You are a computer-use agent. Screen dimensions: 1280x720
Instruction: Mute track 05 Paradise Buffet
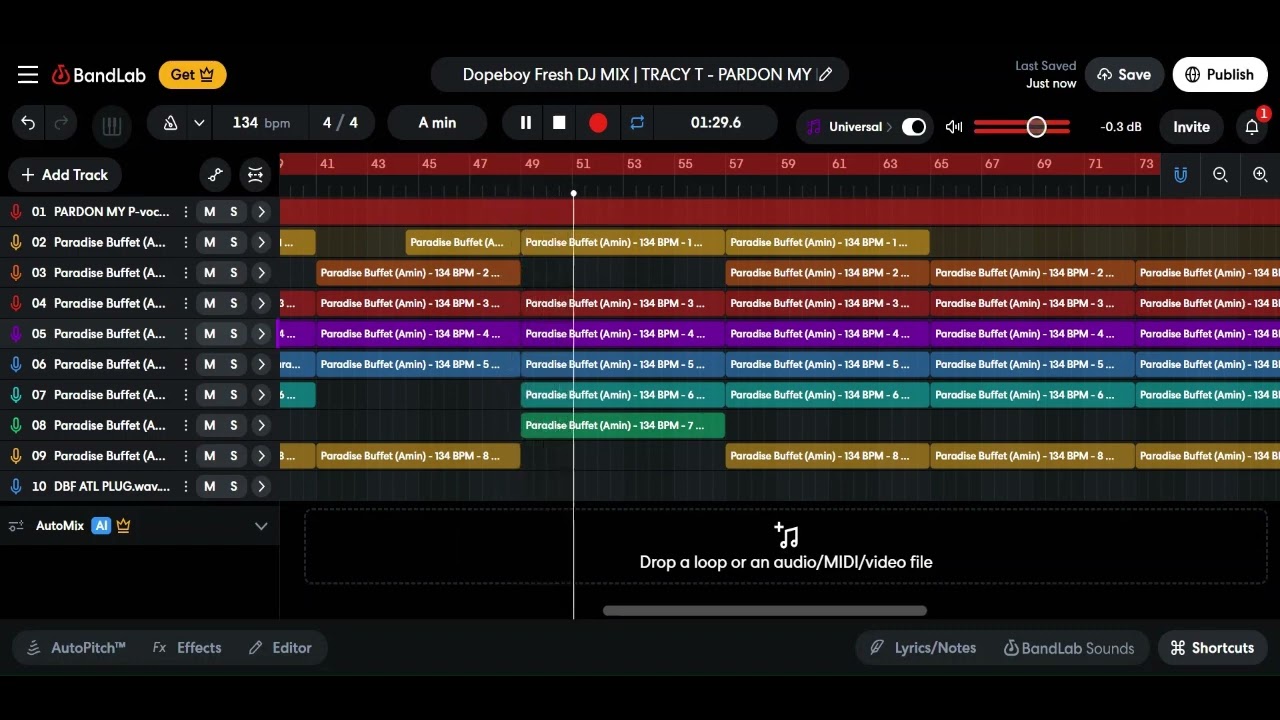tap(209, 334)
